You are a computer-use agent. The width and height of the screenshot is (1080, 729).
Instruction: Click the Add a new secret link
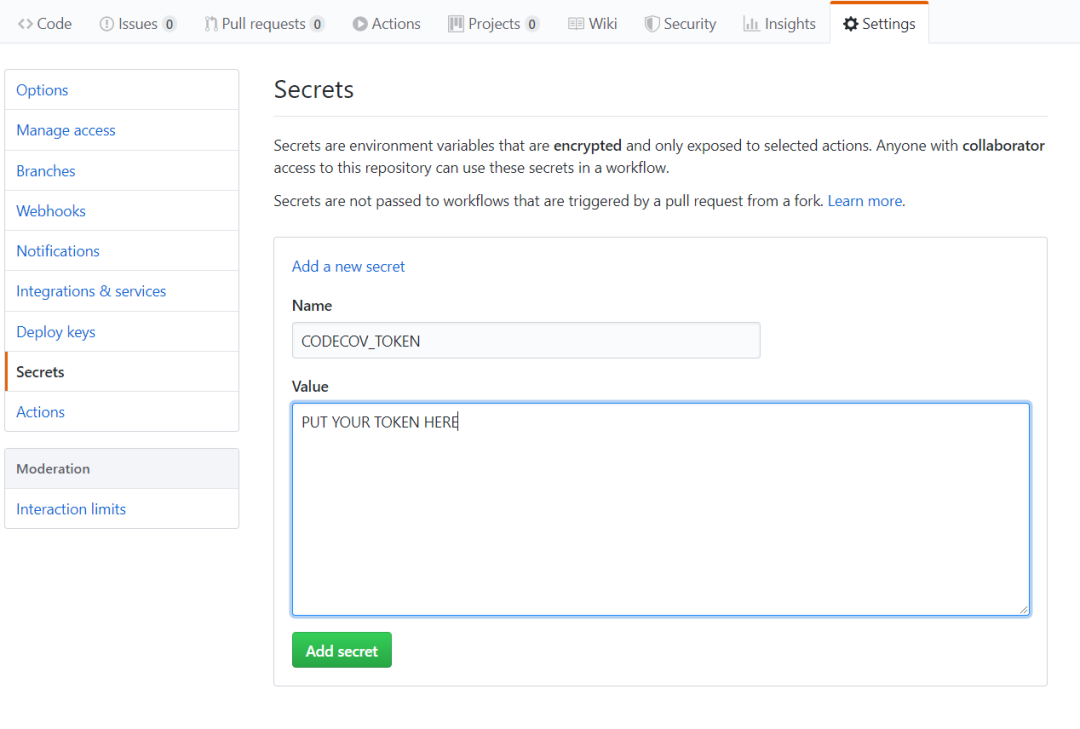[348, 266]
